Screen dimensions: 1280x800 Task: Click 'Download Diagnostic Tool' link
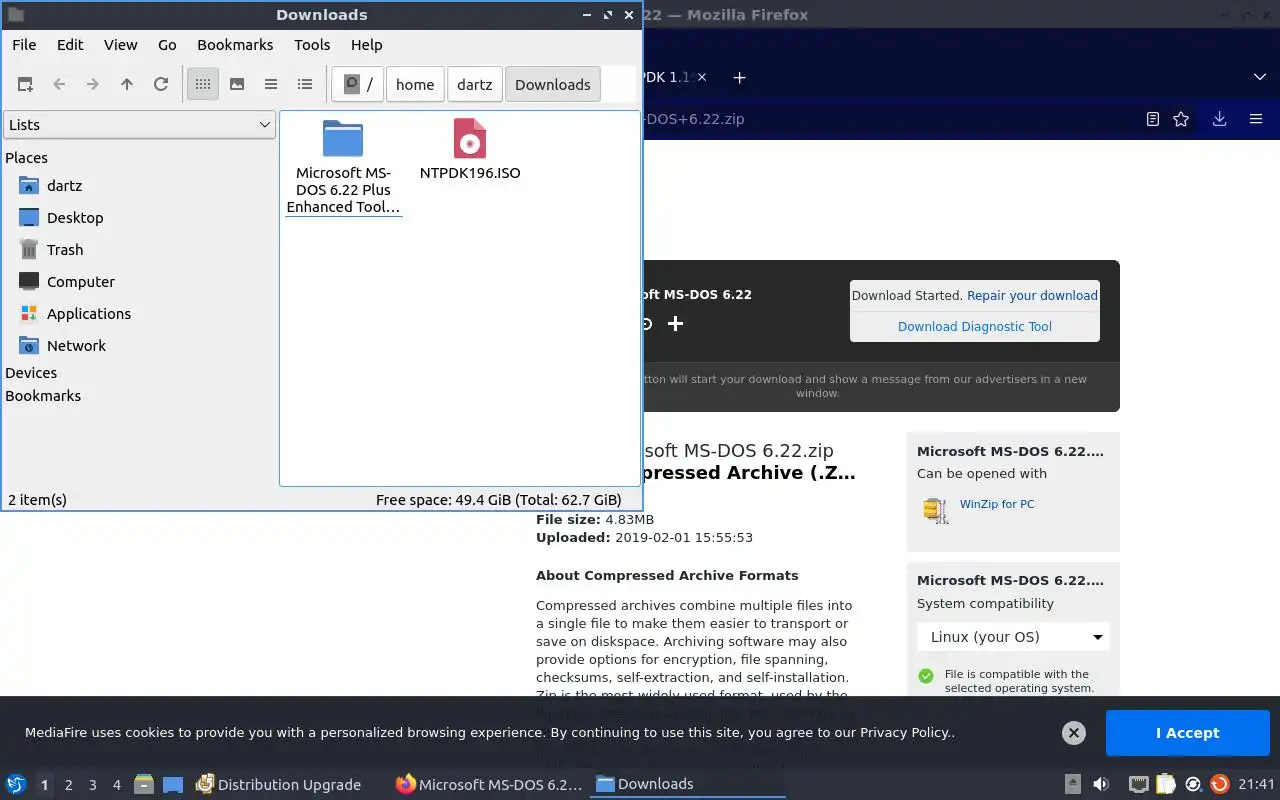tap(975, 327)
